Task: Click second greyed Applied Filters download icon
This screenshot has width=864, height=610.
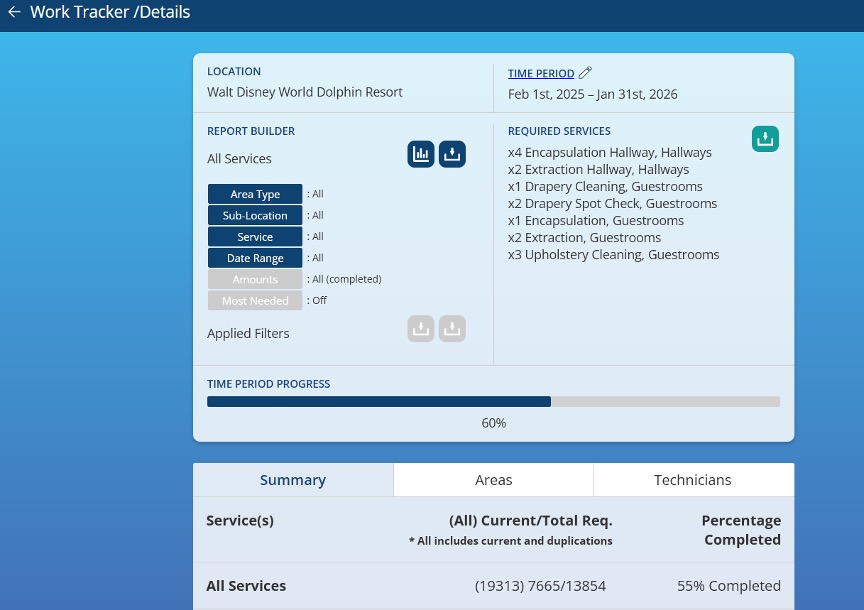Action: pos(453,329)
